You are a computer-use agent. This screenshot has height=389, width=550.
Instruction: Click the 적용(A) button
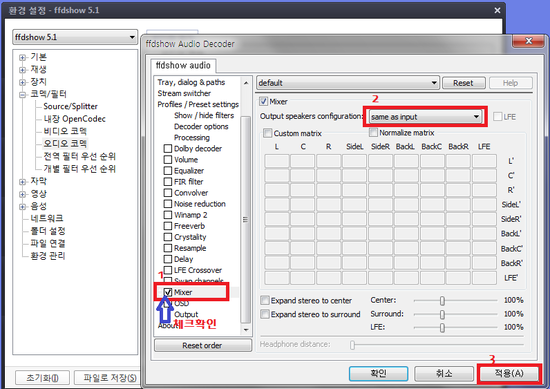[509, 373]
